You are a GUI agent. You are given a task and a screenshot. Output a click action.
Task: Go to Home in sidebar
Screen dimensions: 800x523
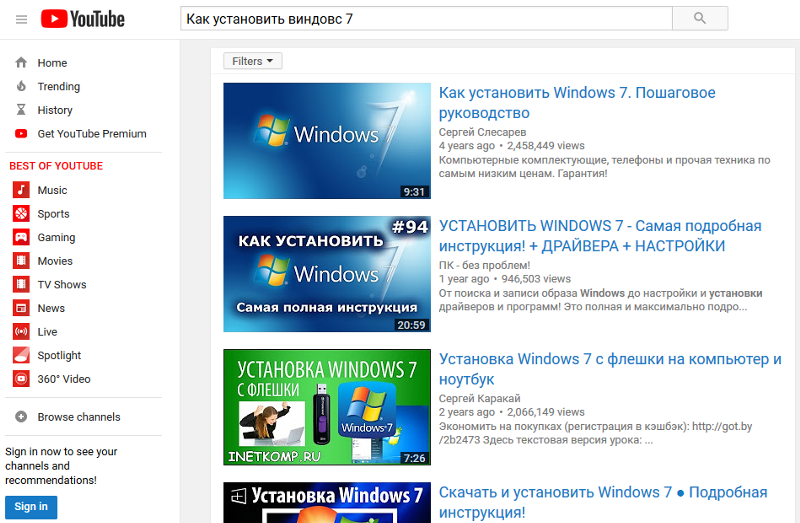(52, 63)
